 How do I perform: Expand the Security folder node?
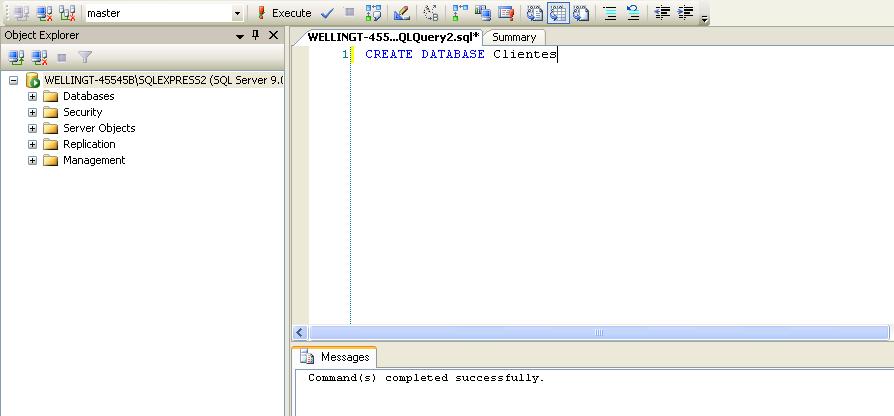[32, 112]
